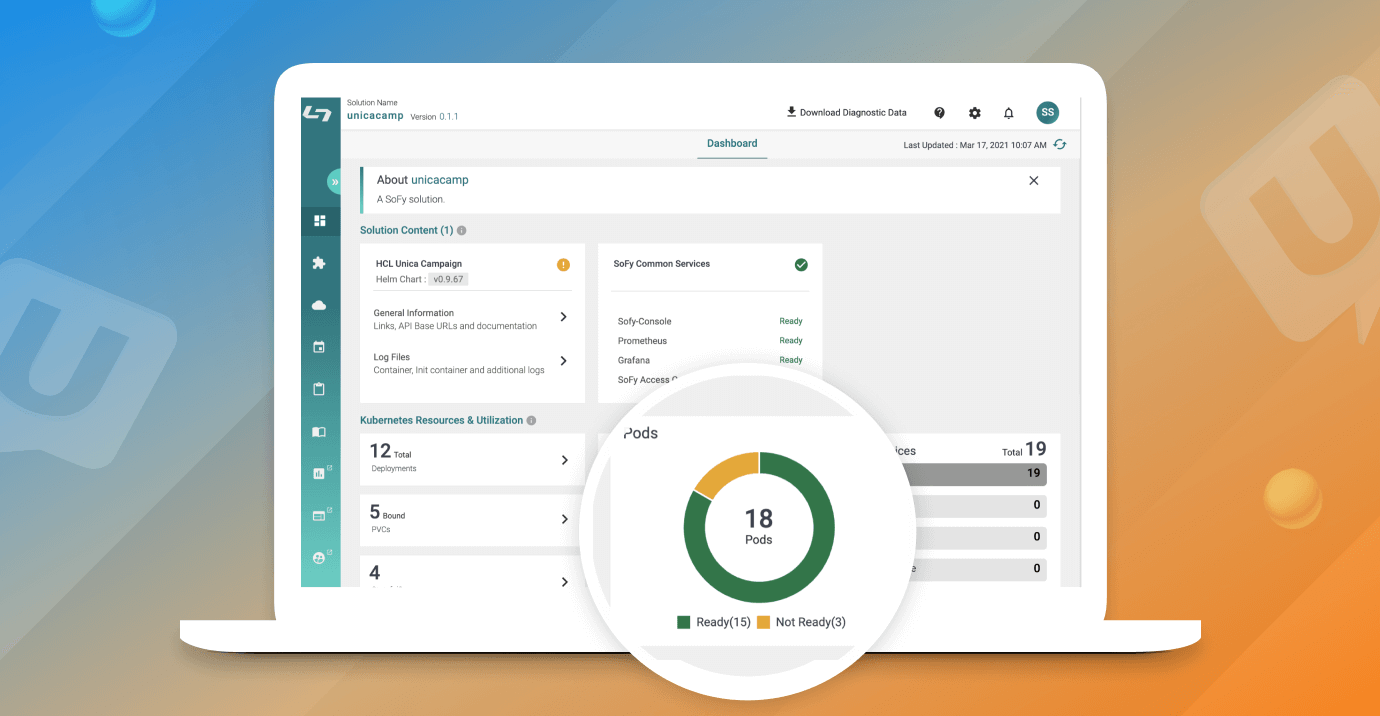Open the external bar-chart icon in the sidebar

[321, 473]
